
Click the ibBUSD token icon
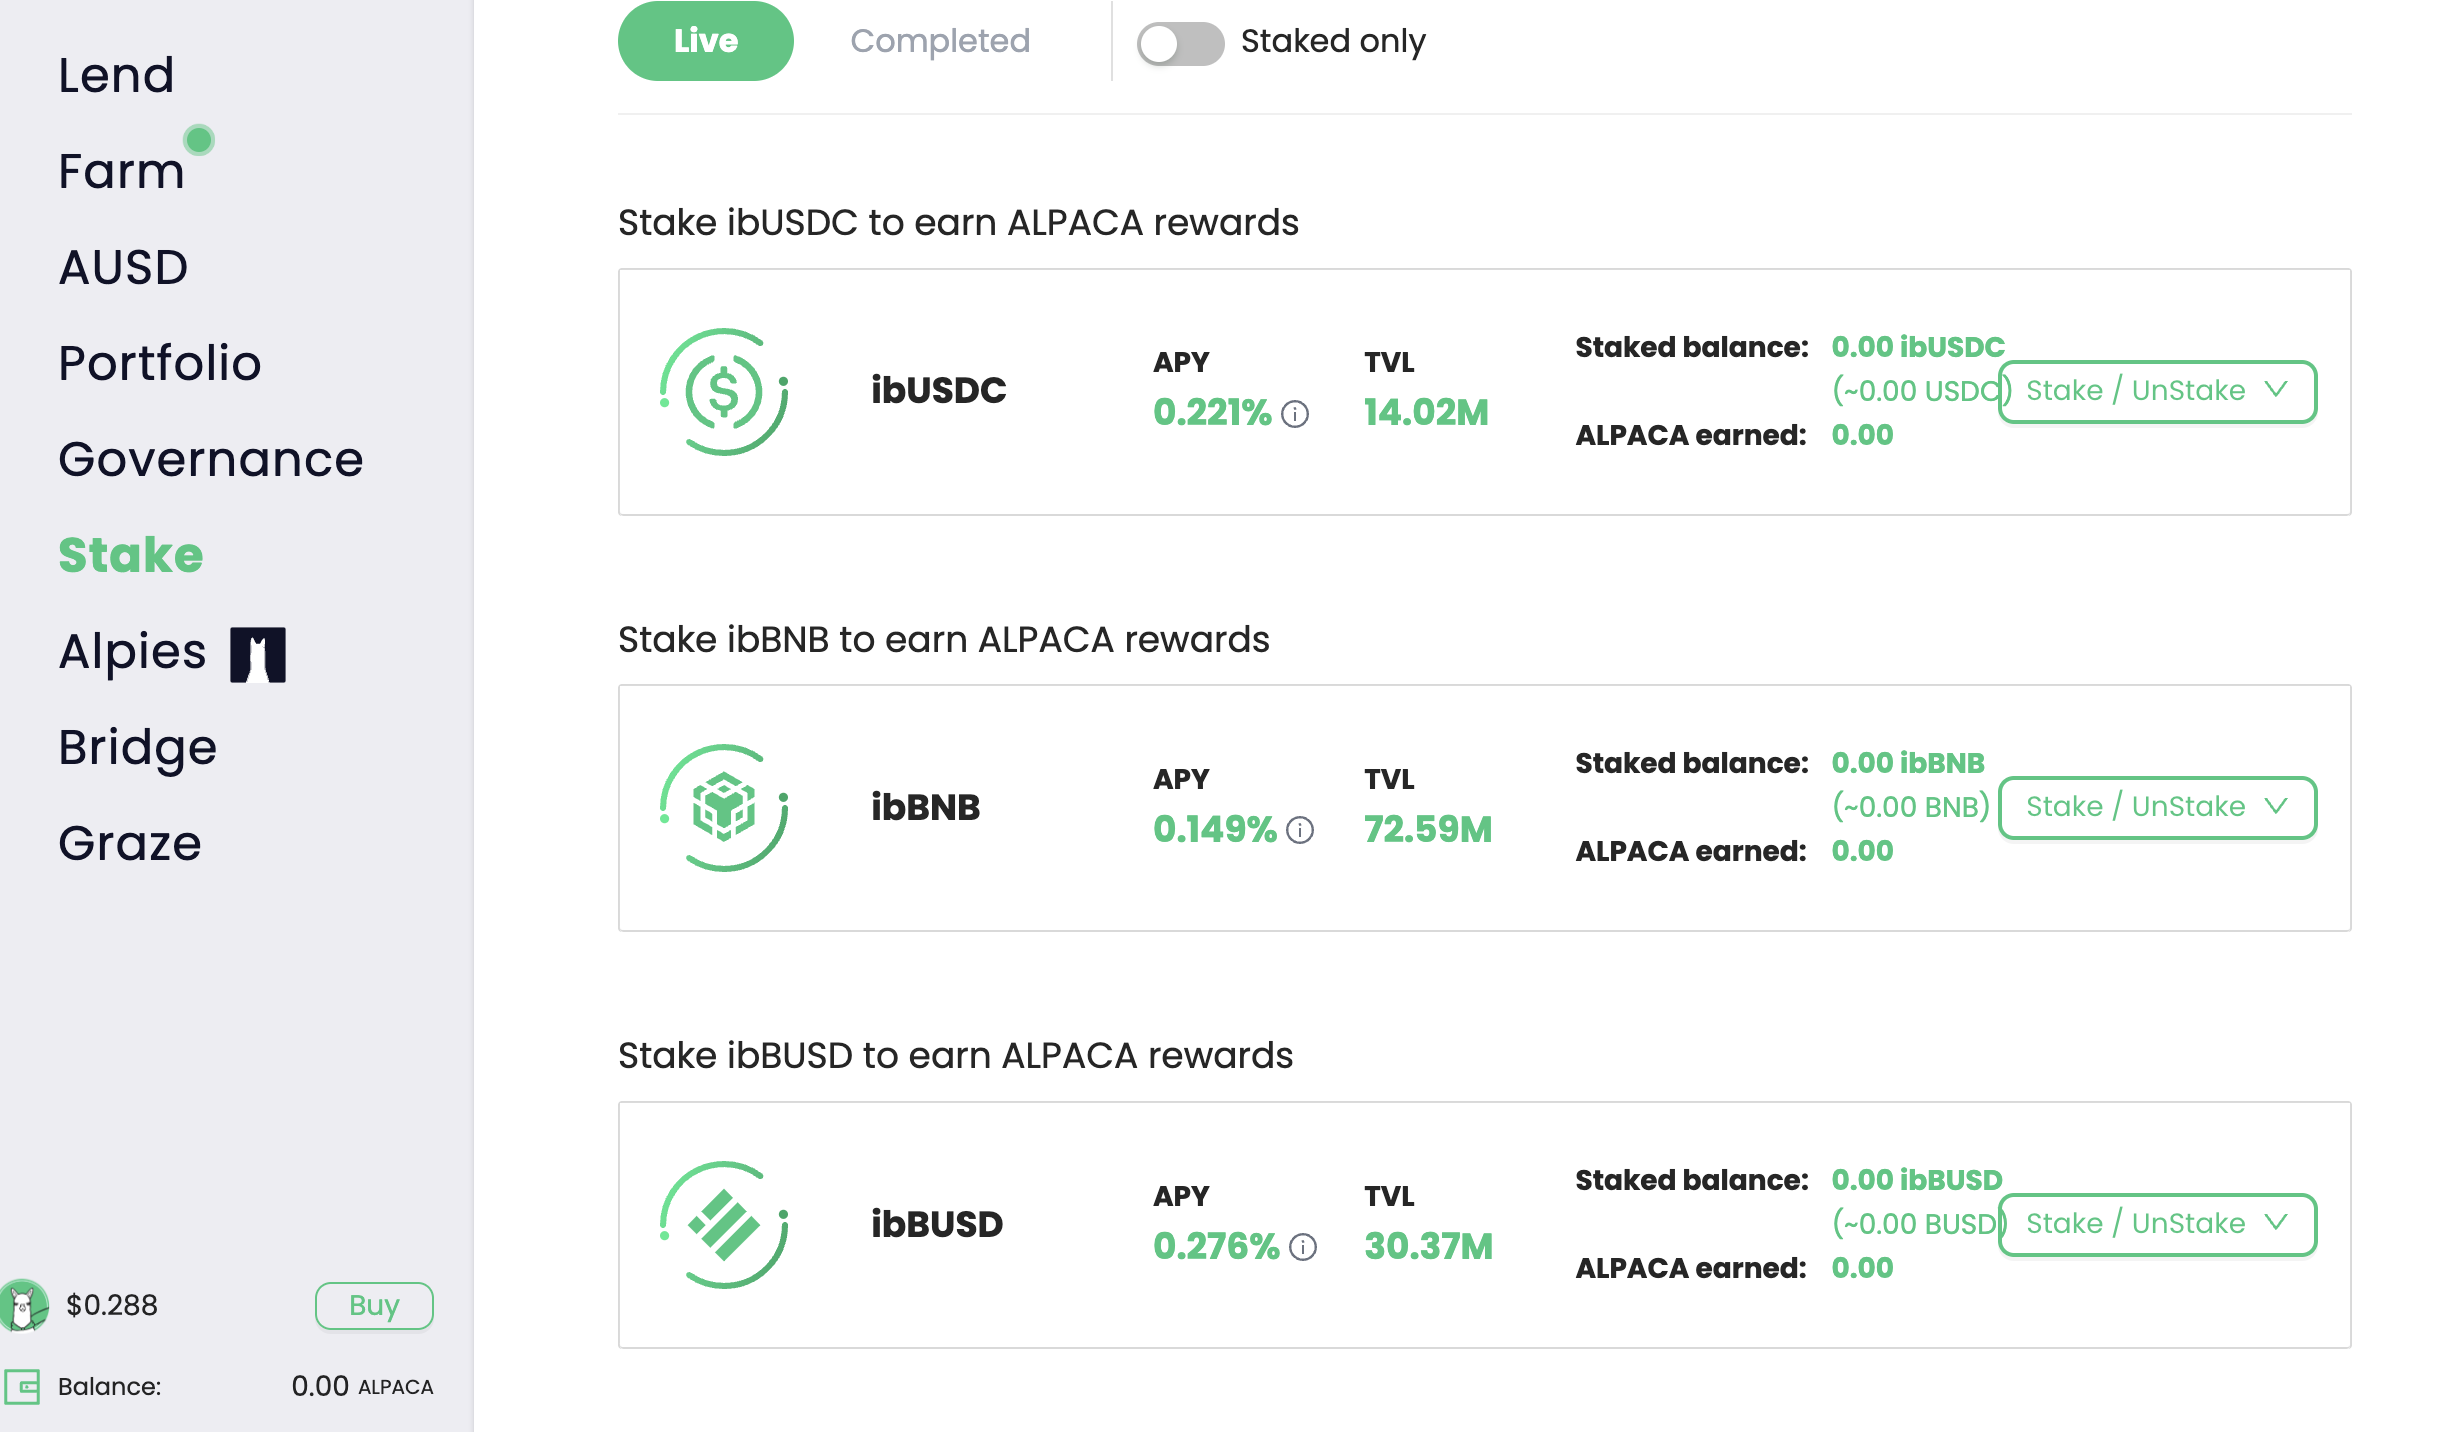tap(724, 1224)
